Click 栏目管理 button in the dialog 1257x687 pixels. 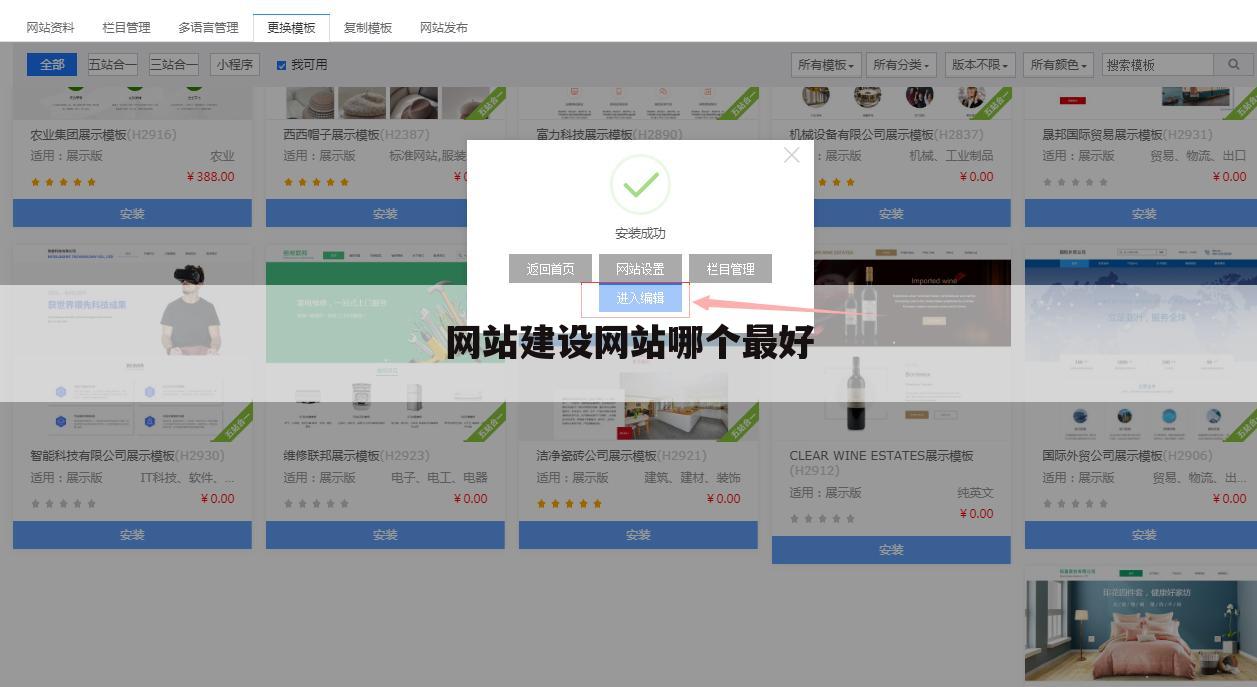pos(730,269)
